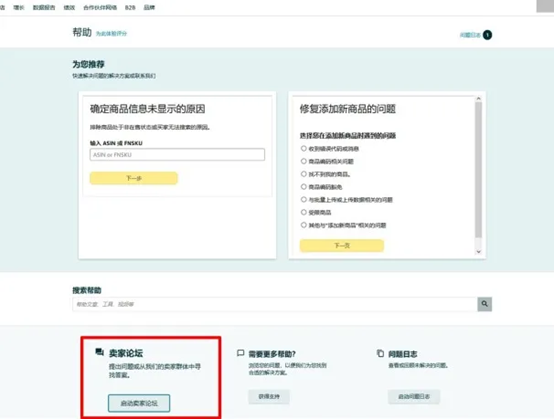Click the recommendation card vertical scrollbar
This screenshot has height=419, width=554.
pos(478,170)
